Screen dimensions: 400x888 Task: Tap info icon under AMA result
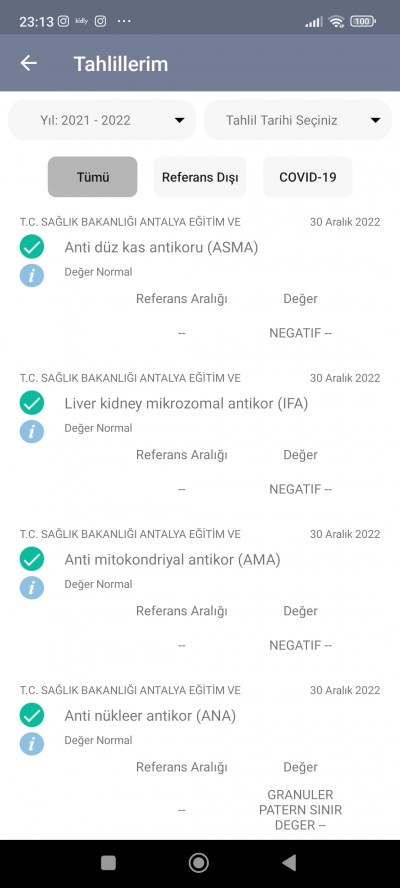coord(32,588)
